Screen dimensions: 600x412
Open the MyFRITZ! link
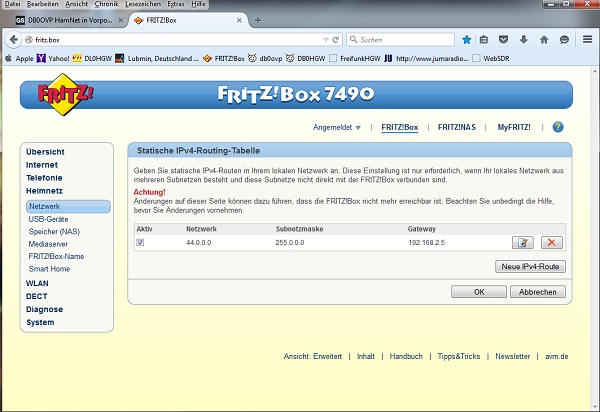(x=514, y=127)
